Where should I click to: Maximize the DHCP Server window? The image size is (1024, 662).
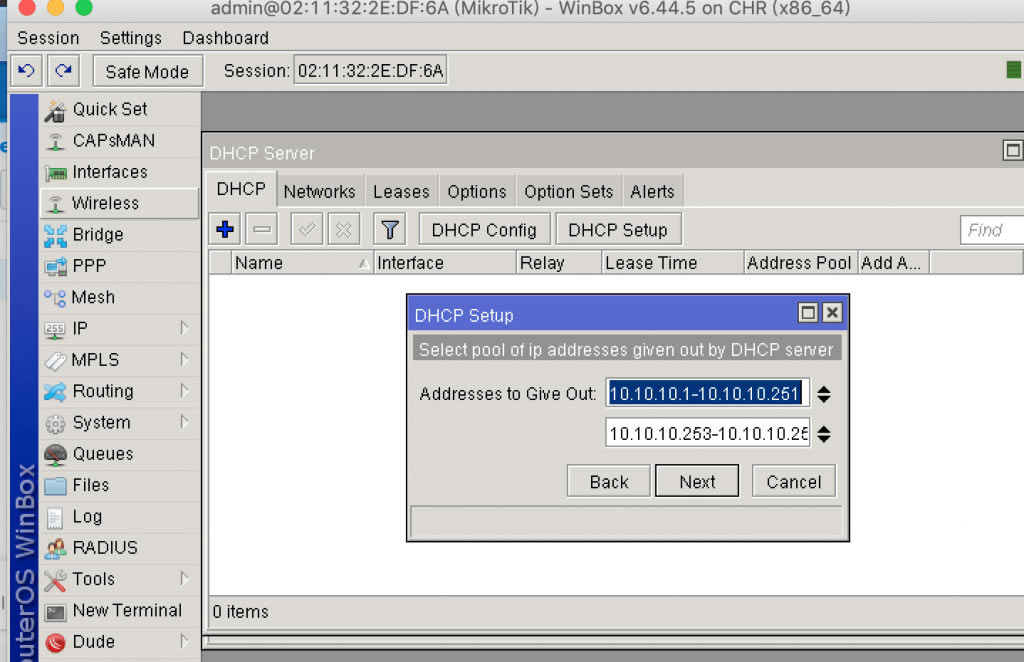[x=1013, y=151]
